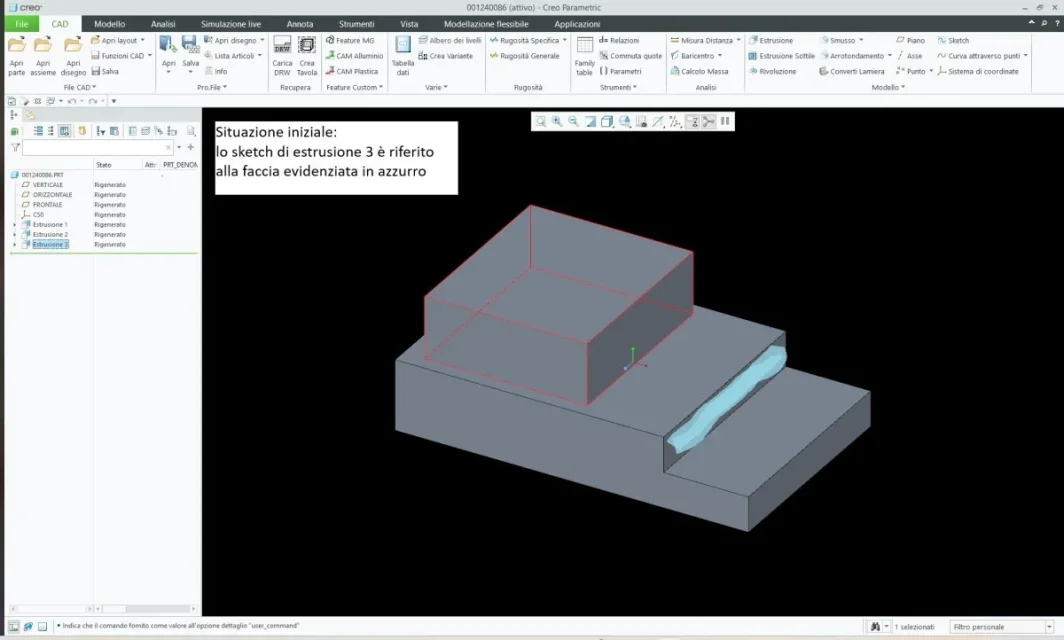Switch to the Simulazione live tab
The height and width of the screenshot is (640, 1064).
point(231,24)
